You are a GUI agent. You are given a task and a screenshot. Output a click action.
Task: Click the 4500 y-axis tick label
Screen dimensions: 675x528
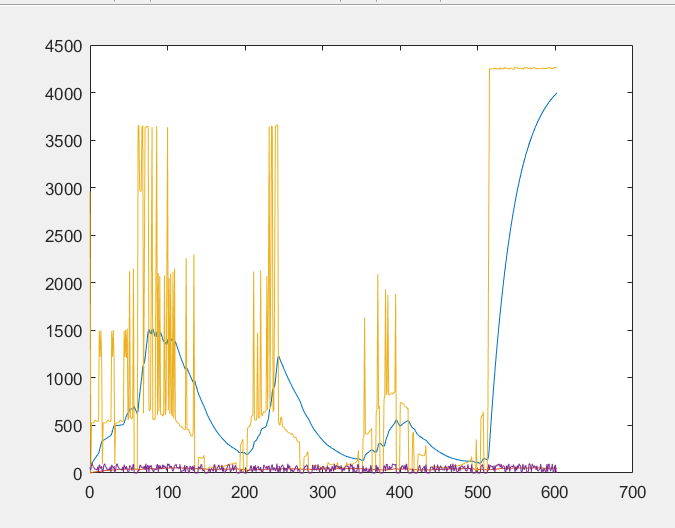[x=60, y=46]
